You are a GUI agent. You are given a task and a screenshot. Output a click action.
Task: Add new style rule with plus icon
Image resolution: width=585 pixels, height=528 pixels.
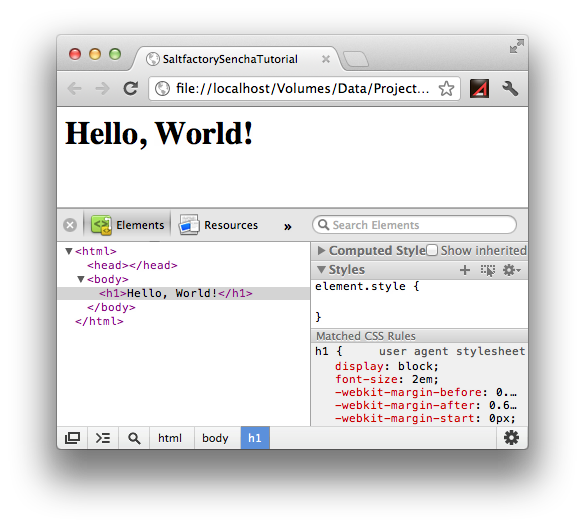point(465,270)
